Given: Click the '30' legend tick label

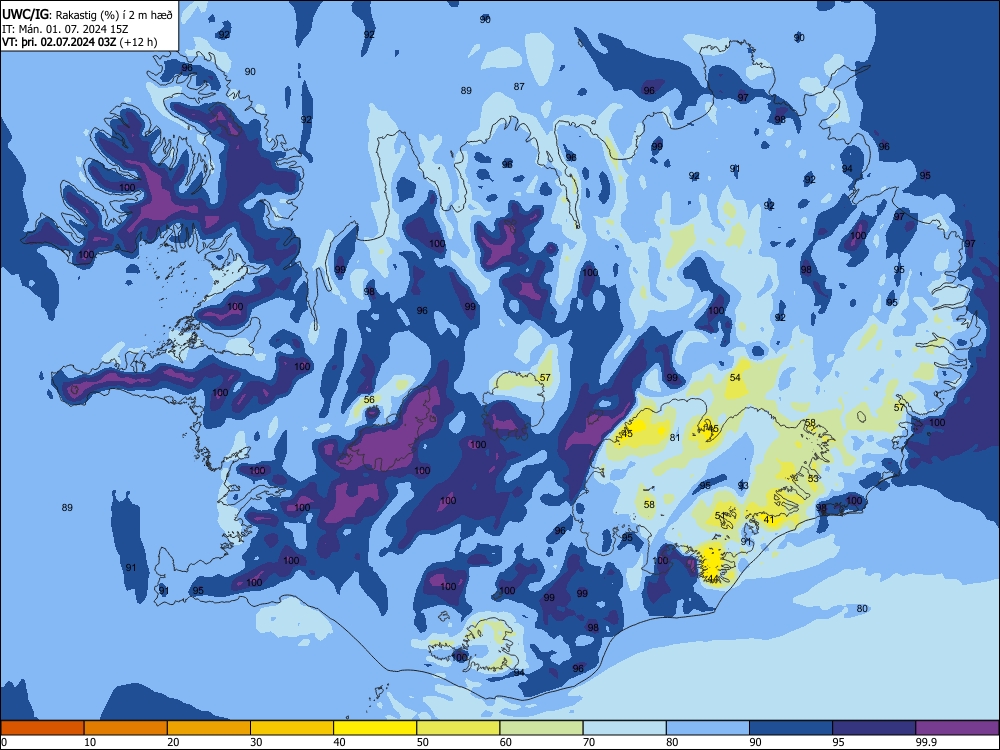Looking at the screenshot, I should (256, 742).
